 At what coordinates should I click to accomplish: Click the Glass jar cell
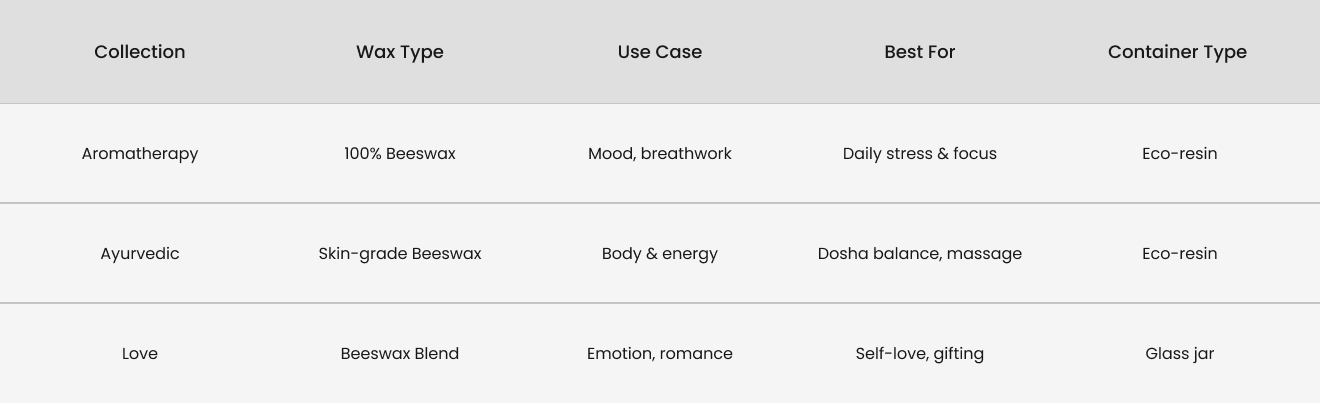(1180, 353)
